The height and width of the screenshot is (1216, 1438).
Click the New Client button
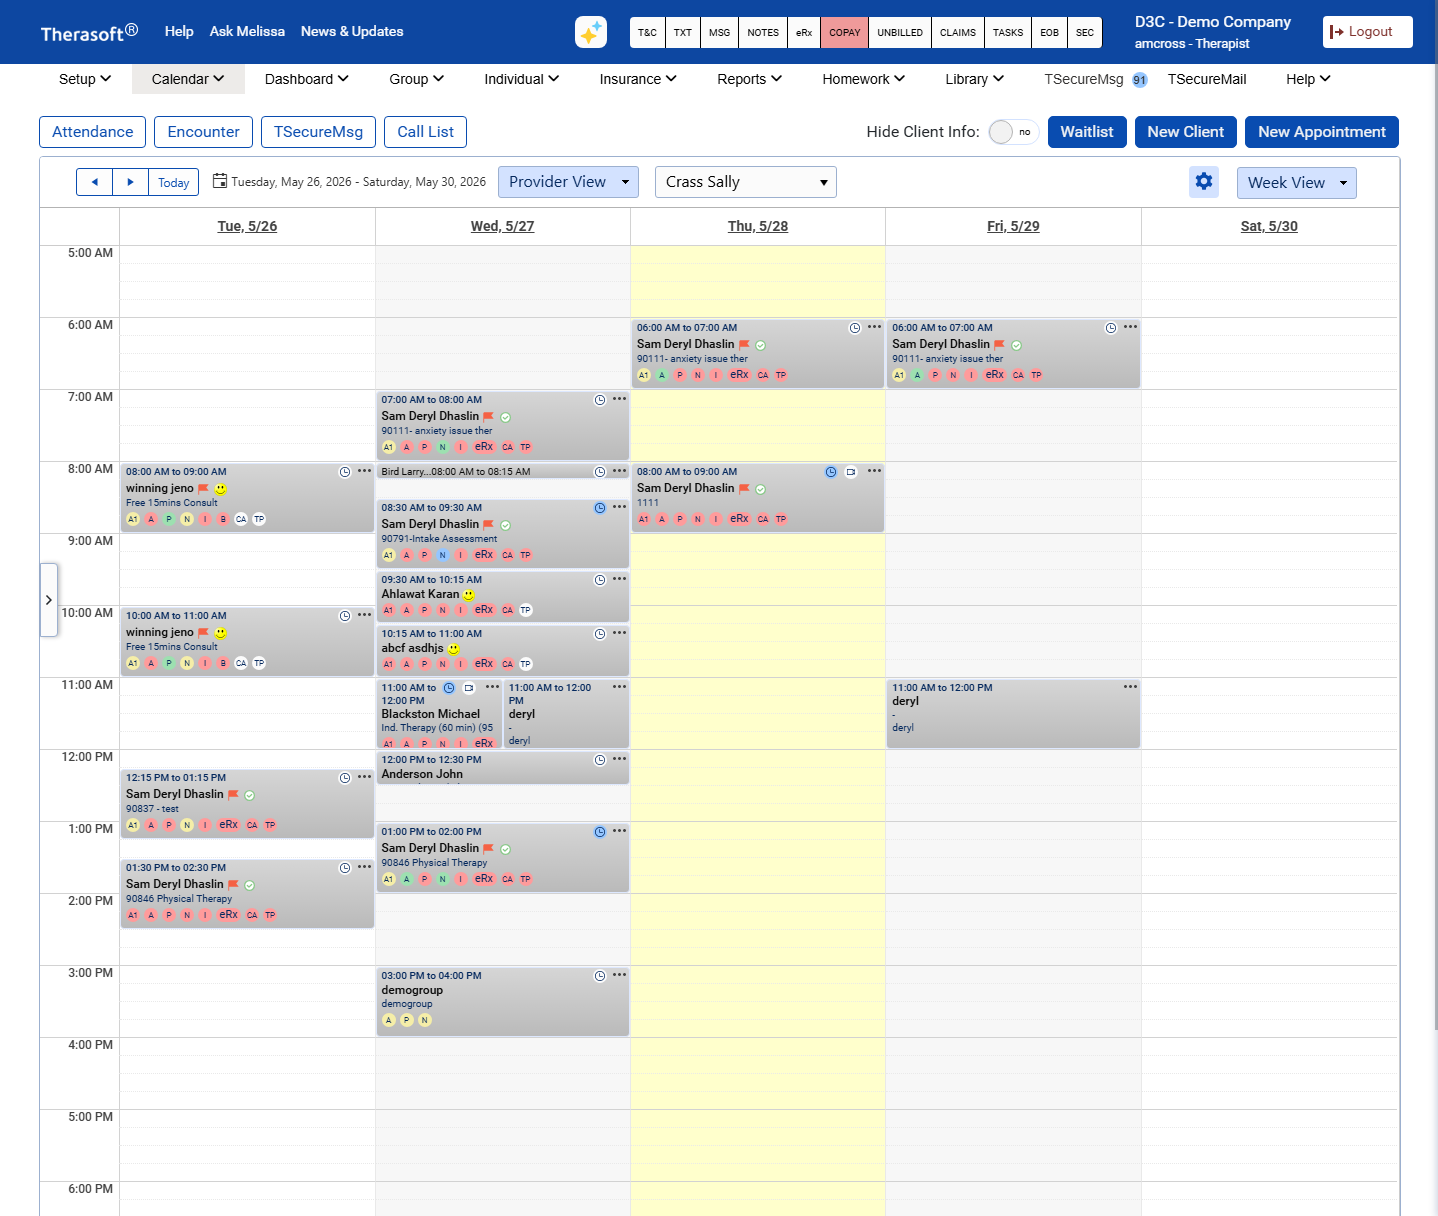pyautogui.click(x=1185, y=132)
